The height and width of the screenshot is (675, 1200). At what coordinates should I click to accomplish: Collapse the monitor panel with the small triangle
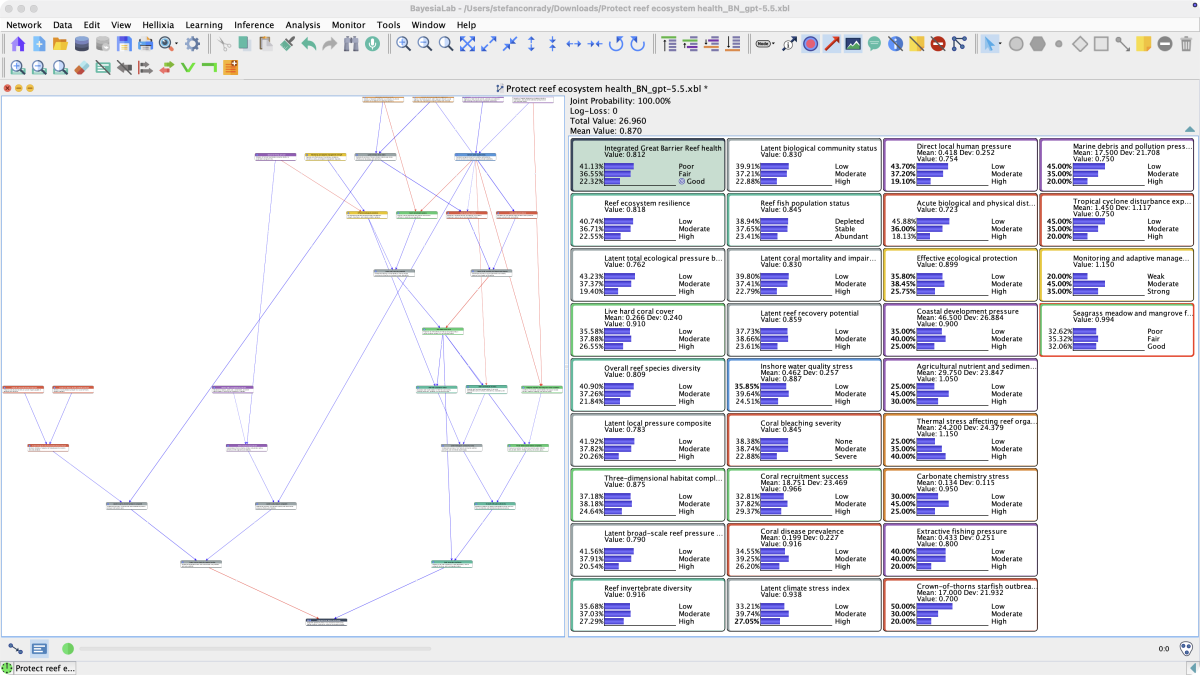pos(1189,129)
